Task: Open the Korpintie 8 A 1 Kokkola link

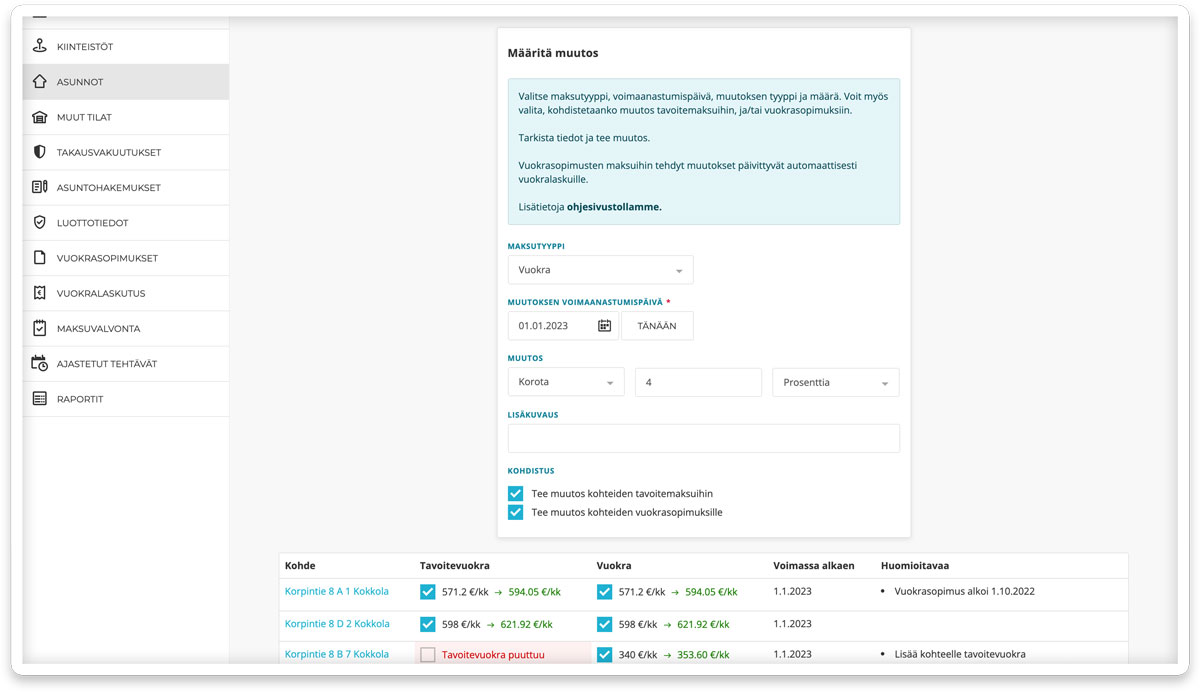Action: point(337,592)
